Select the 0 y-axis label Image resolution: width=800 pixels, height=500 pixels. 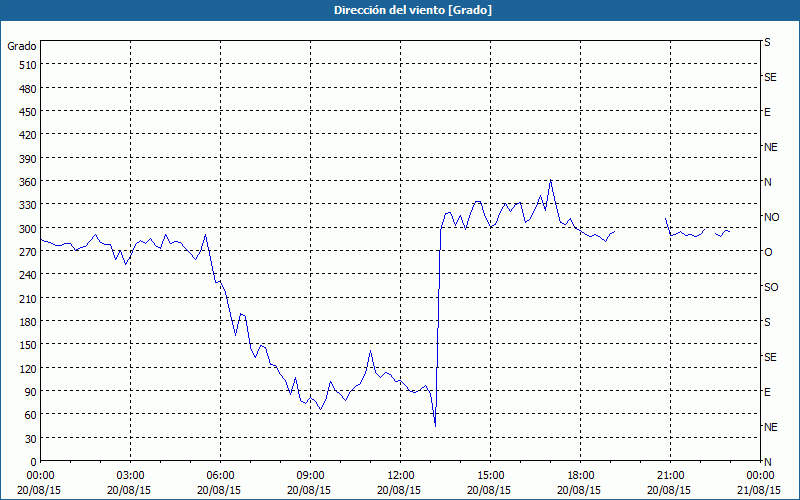[x=34, y=462]
